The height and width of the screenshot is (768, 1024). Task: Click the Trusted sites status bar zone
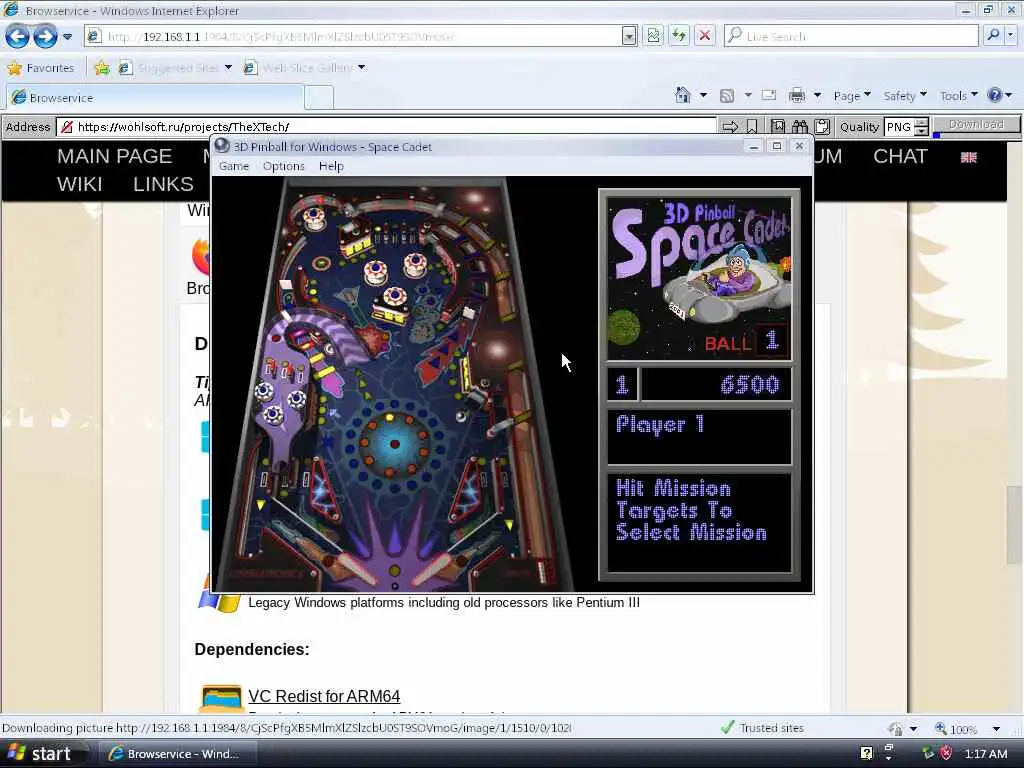point(763,728)
